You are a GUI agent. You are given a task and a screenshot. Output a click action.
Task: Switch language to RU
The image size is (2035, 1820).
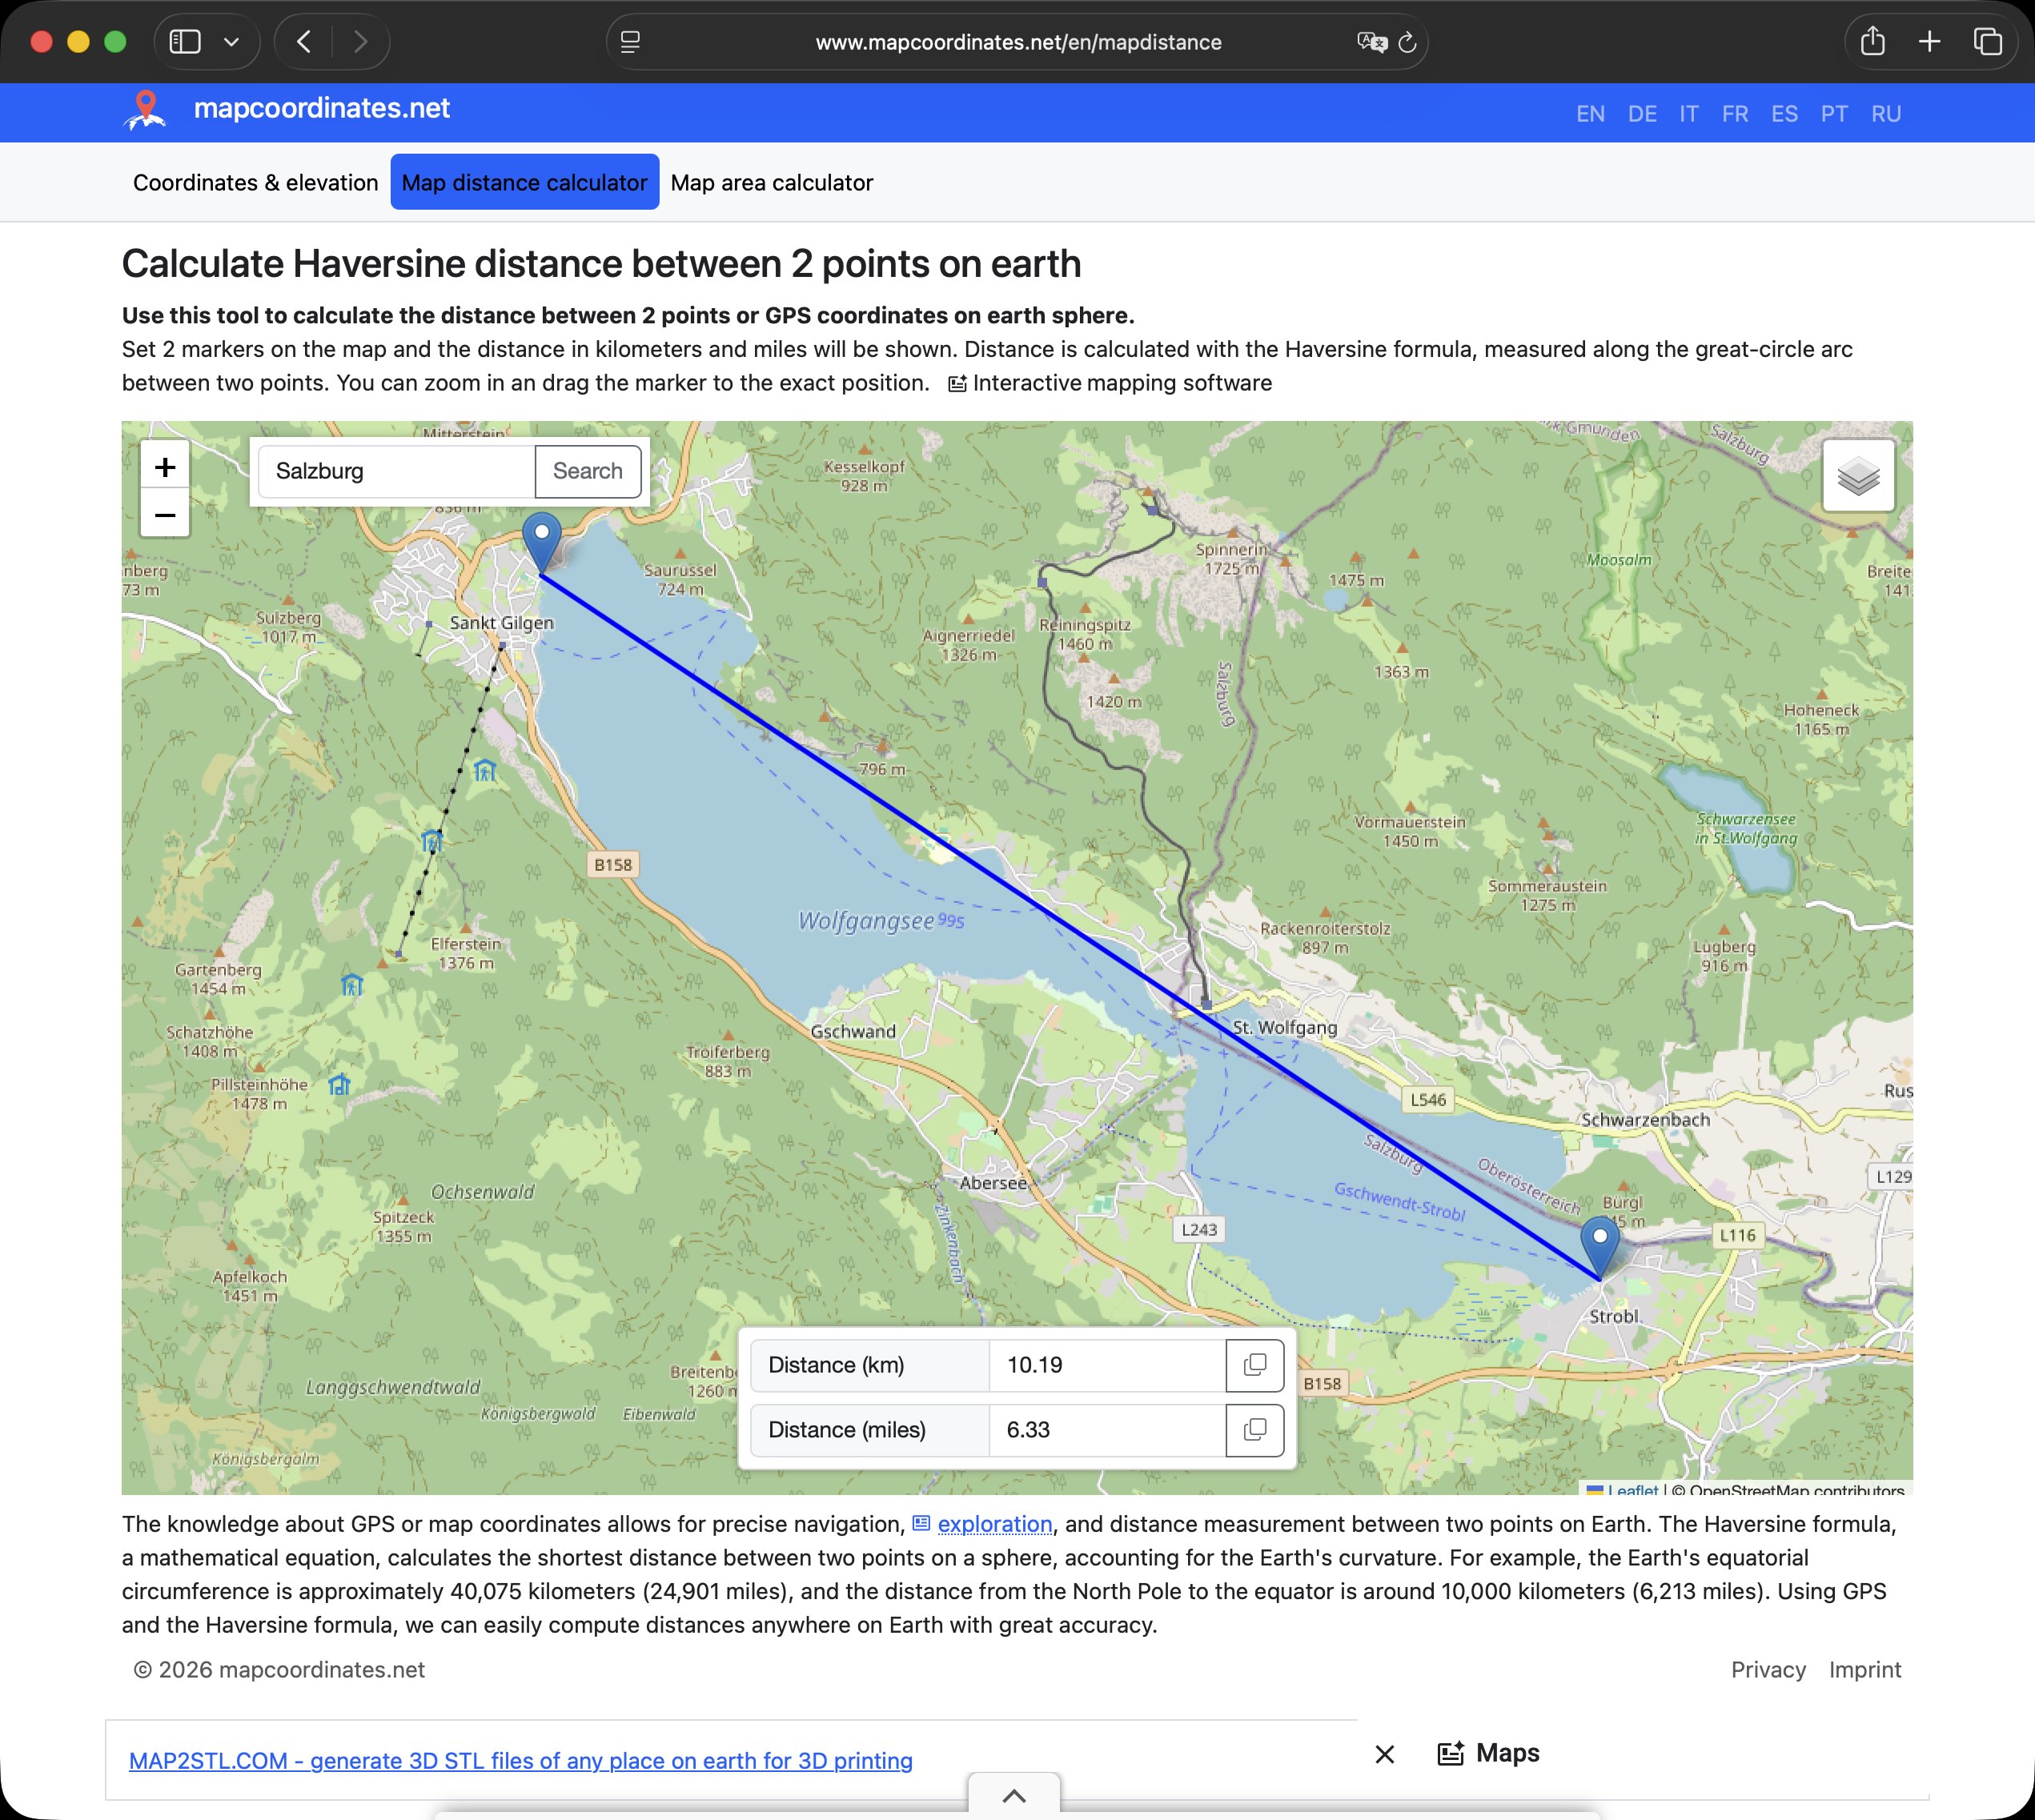[x=1886, y=114]
